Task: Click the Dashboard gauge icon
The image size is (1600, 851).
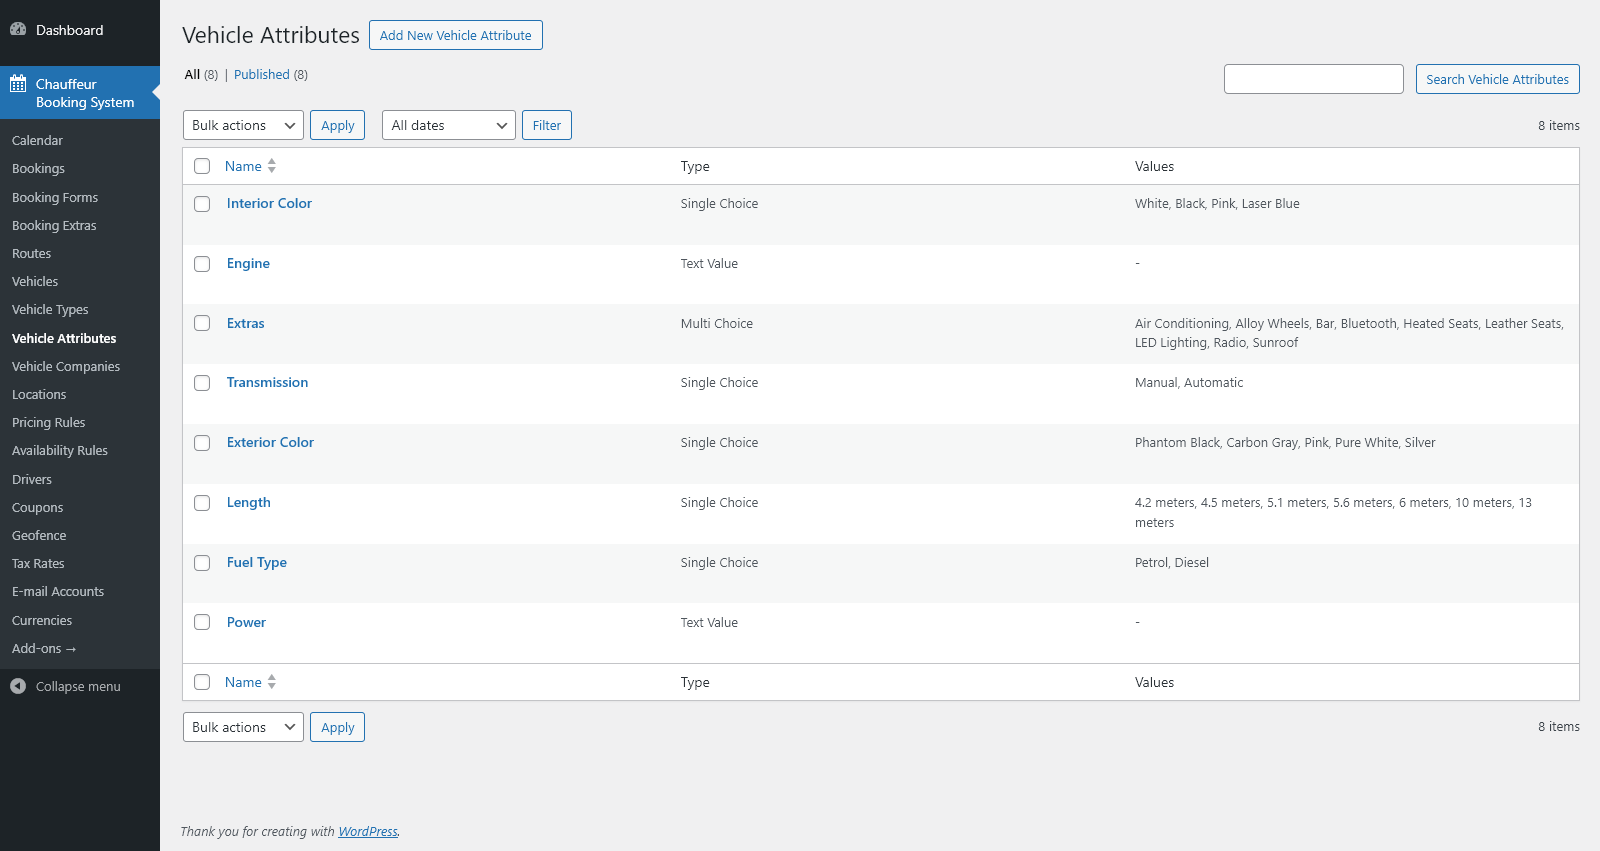Action: pyautogui.click(x=18, y=30)
